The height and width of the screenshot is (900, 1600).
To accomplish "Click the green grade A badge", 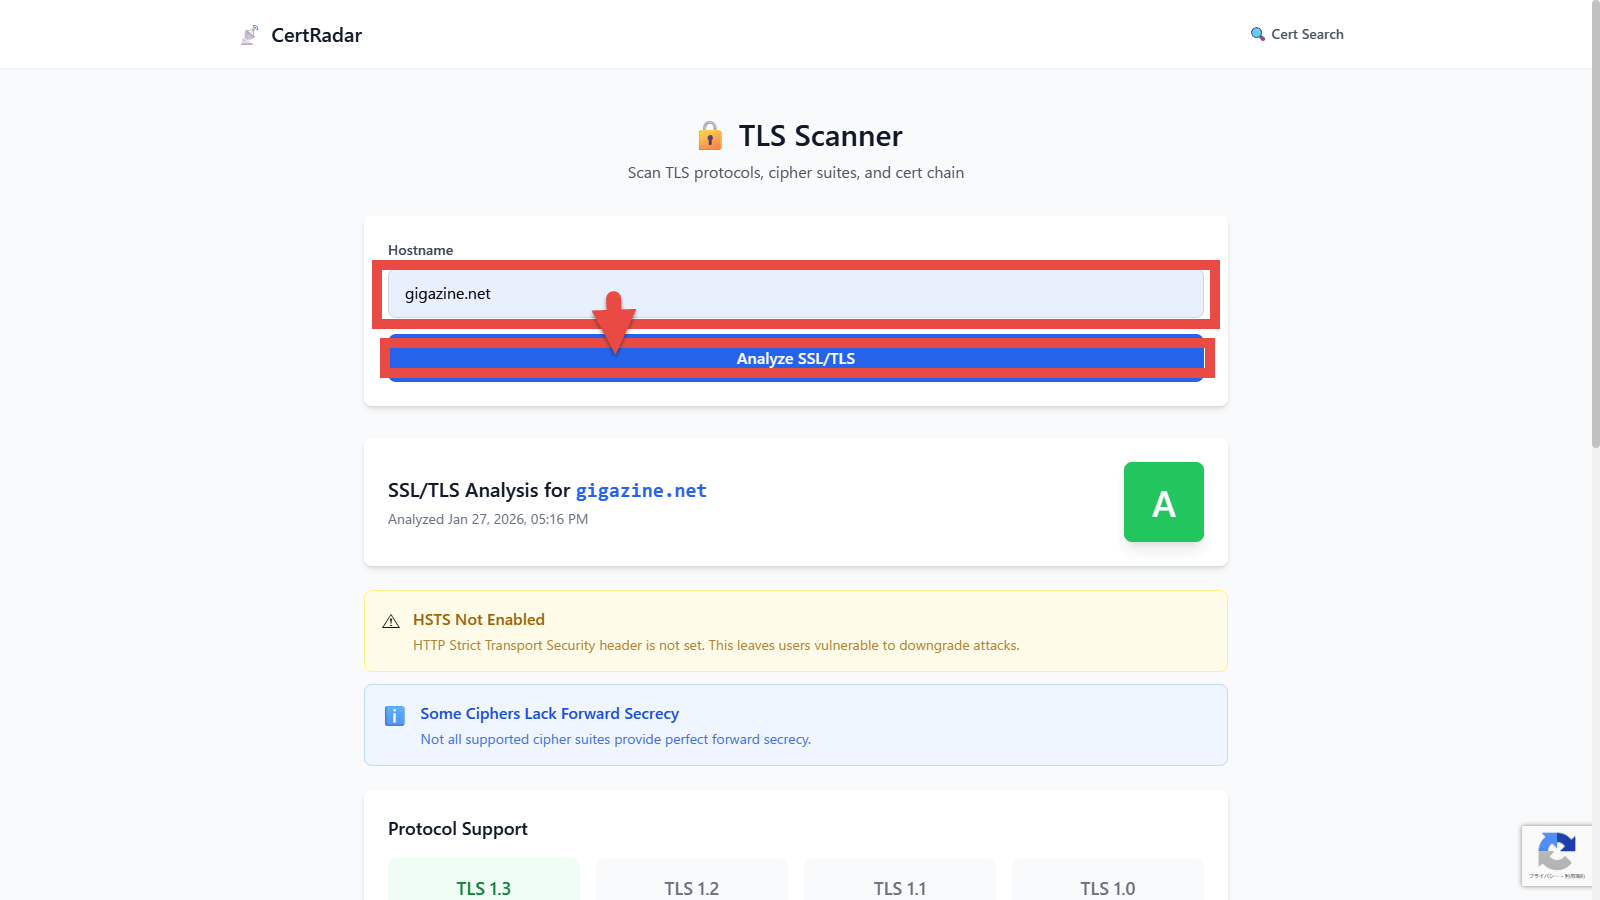I will (1163, 502).
